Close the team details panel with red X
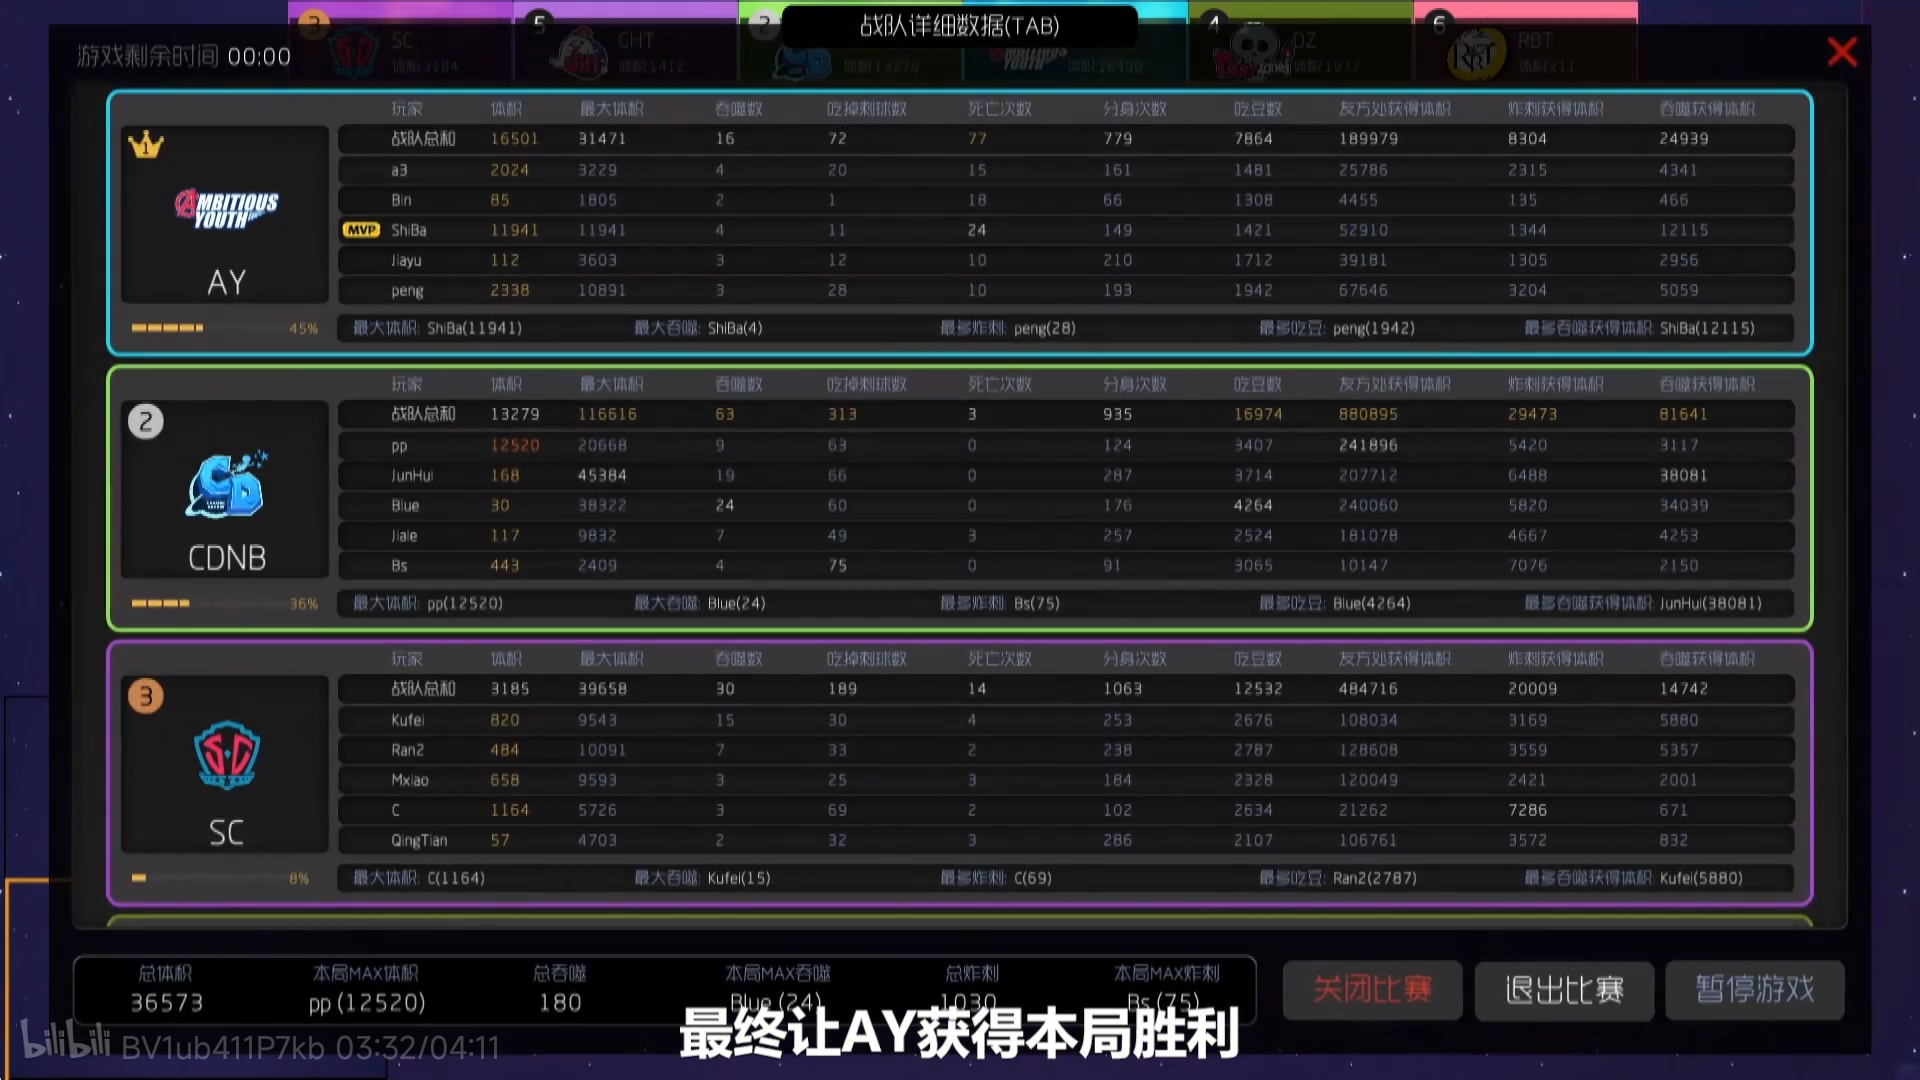 pos(1841,52)
